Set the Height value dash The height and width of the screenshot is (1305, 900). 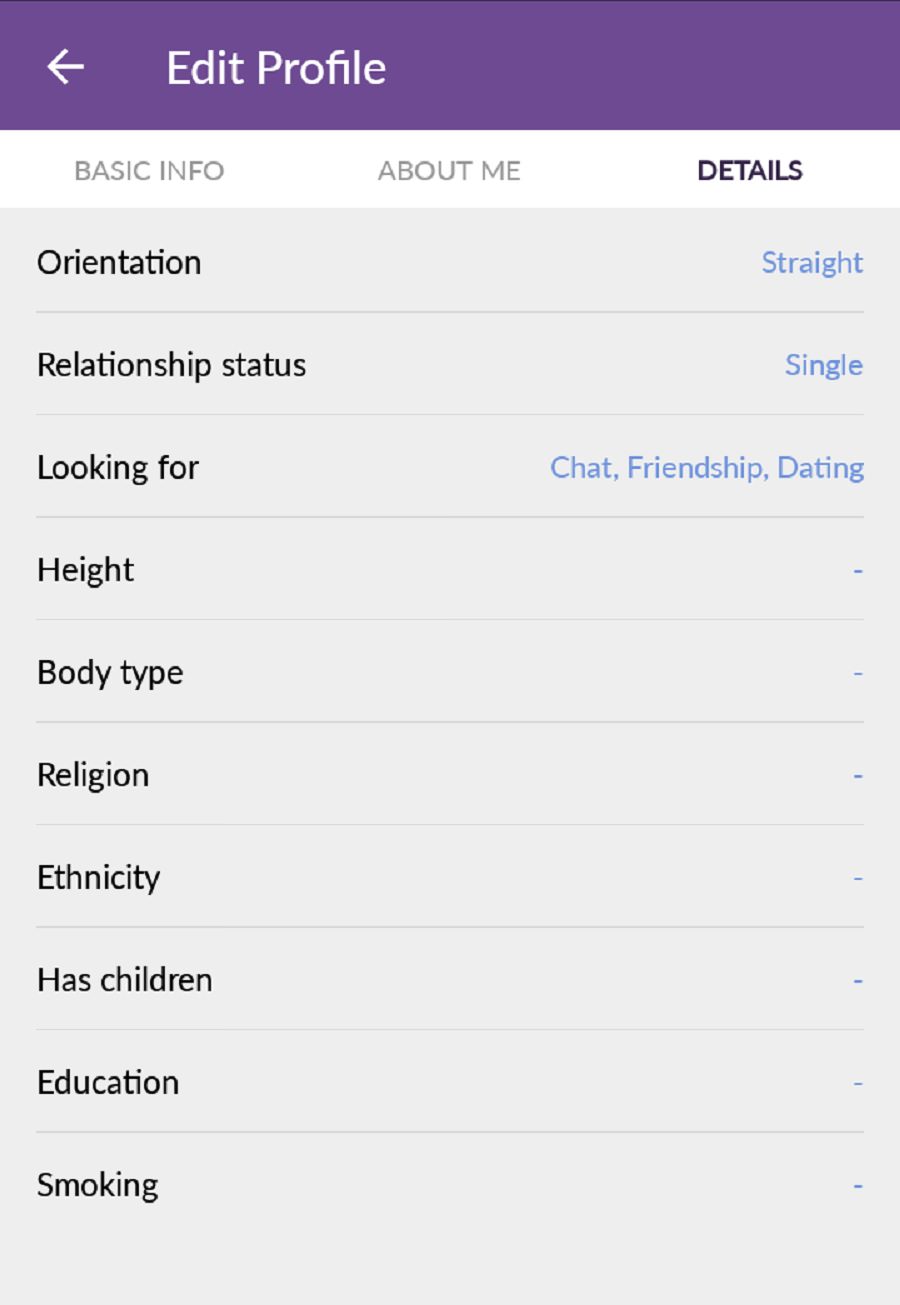coord(858,570)
